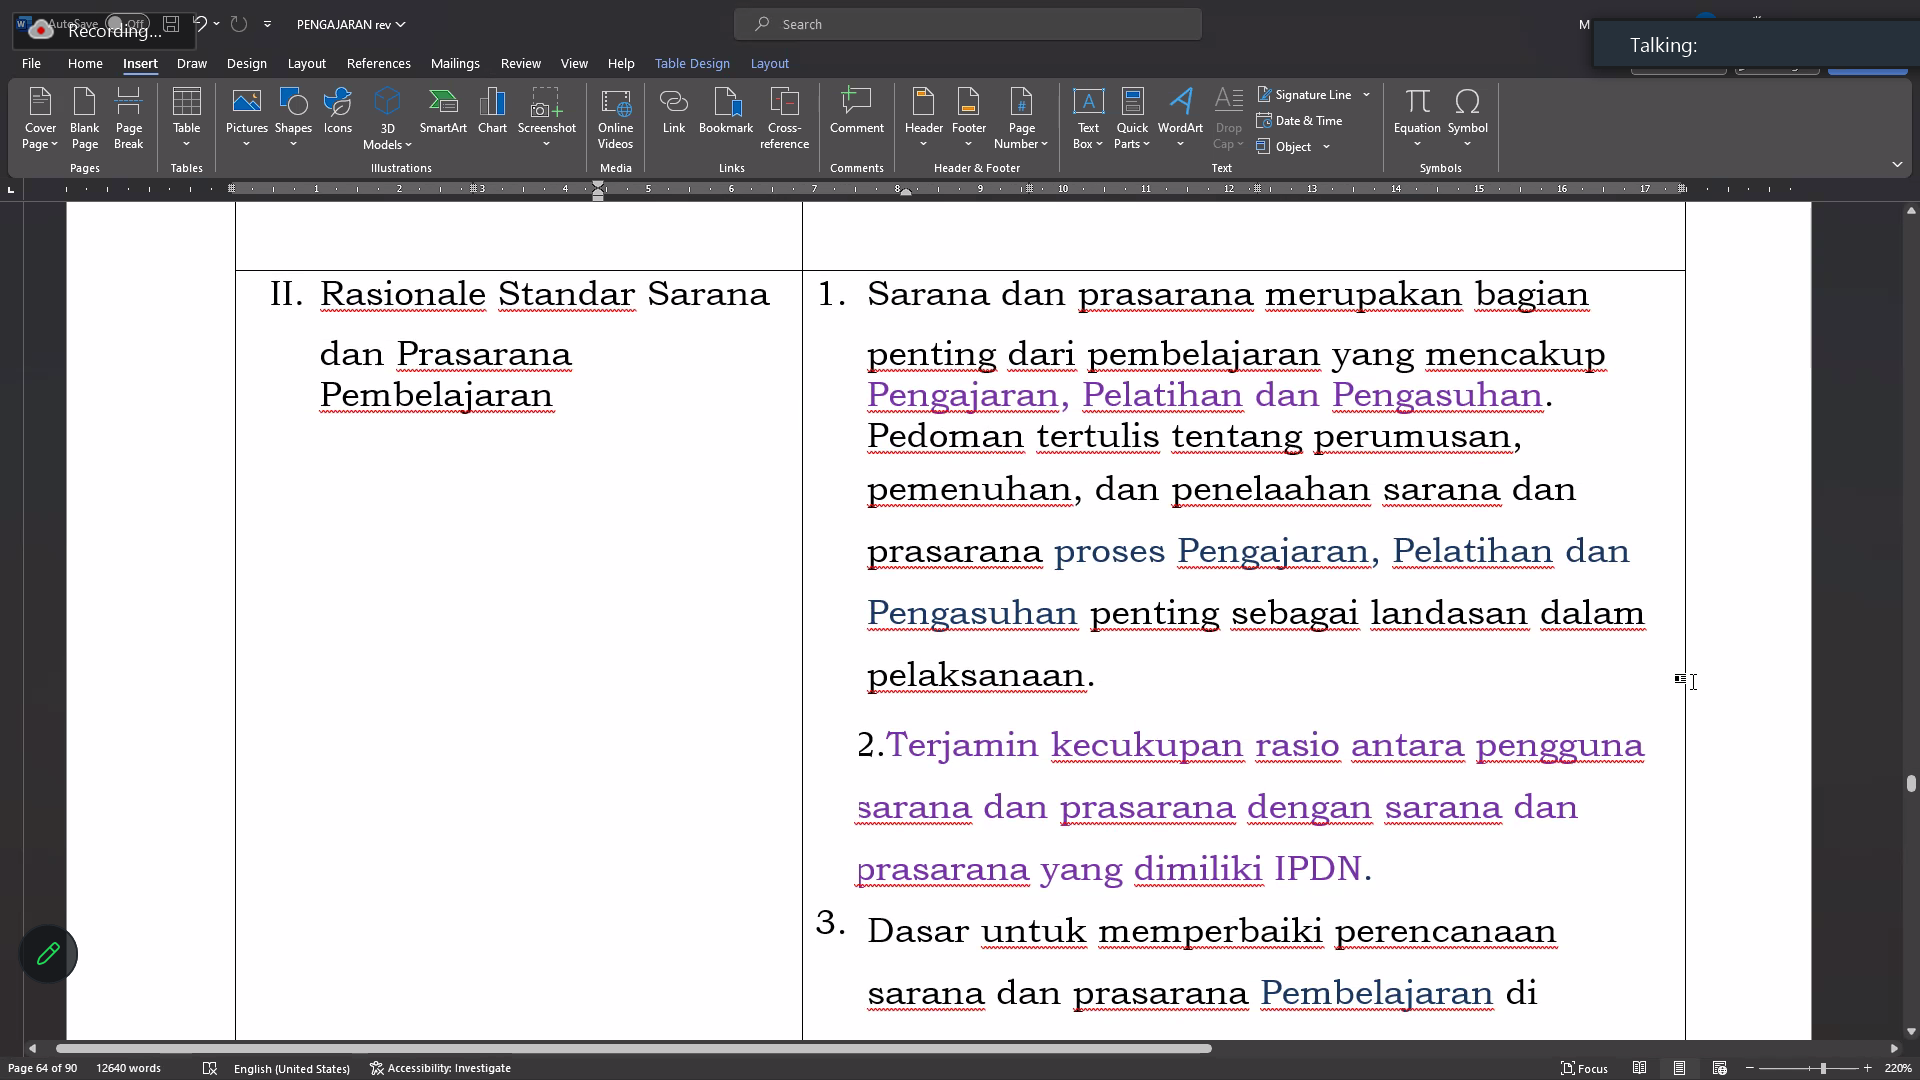Viewport: 1920px width, 1080px height.
Task: Click the Page 64 of 90 indicator
Action: (x=43, y=1068)
